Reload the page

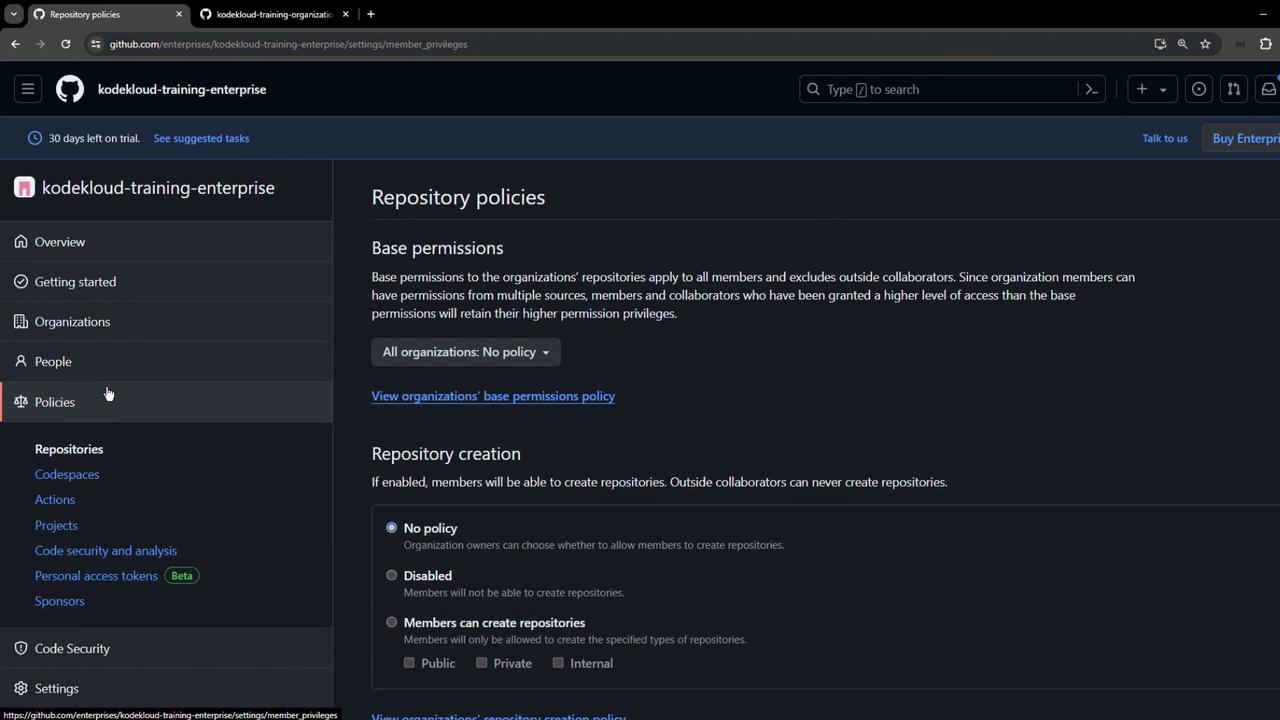point(66,44)
